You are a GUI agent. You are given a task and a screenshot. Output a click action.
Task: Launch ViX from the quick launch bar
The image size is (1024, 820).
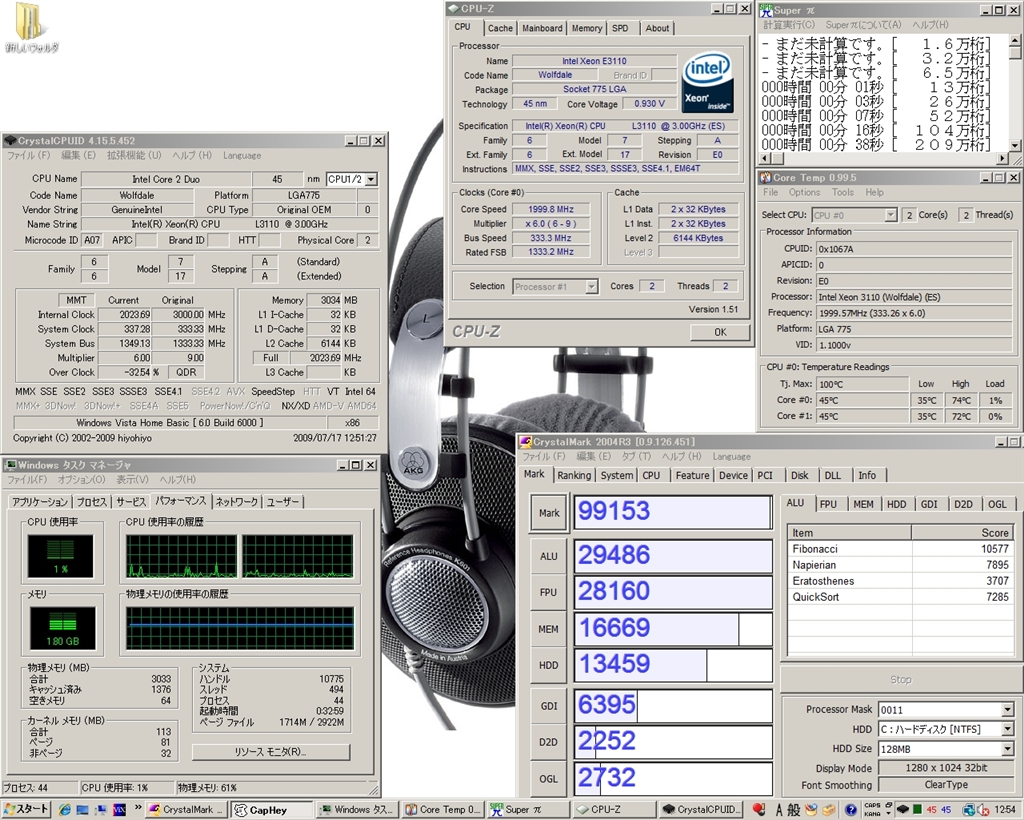click(x=119, y=810)
